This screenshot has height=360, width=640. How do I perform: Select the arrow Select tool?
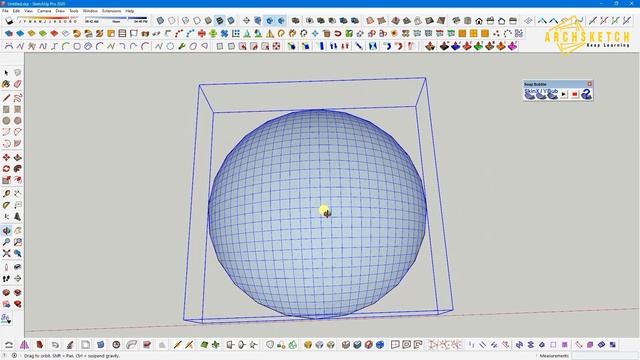coord(6,73)
